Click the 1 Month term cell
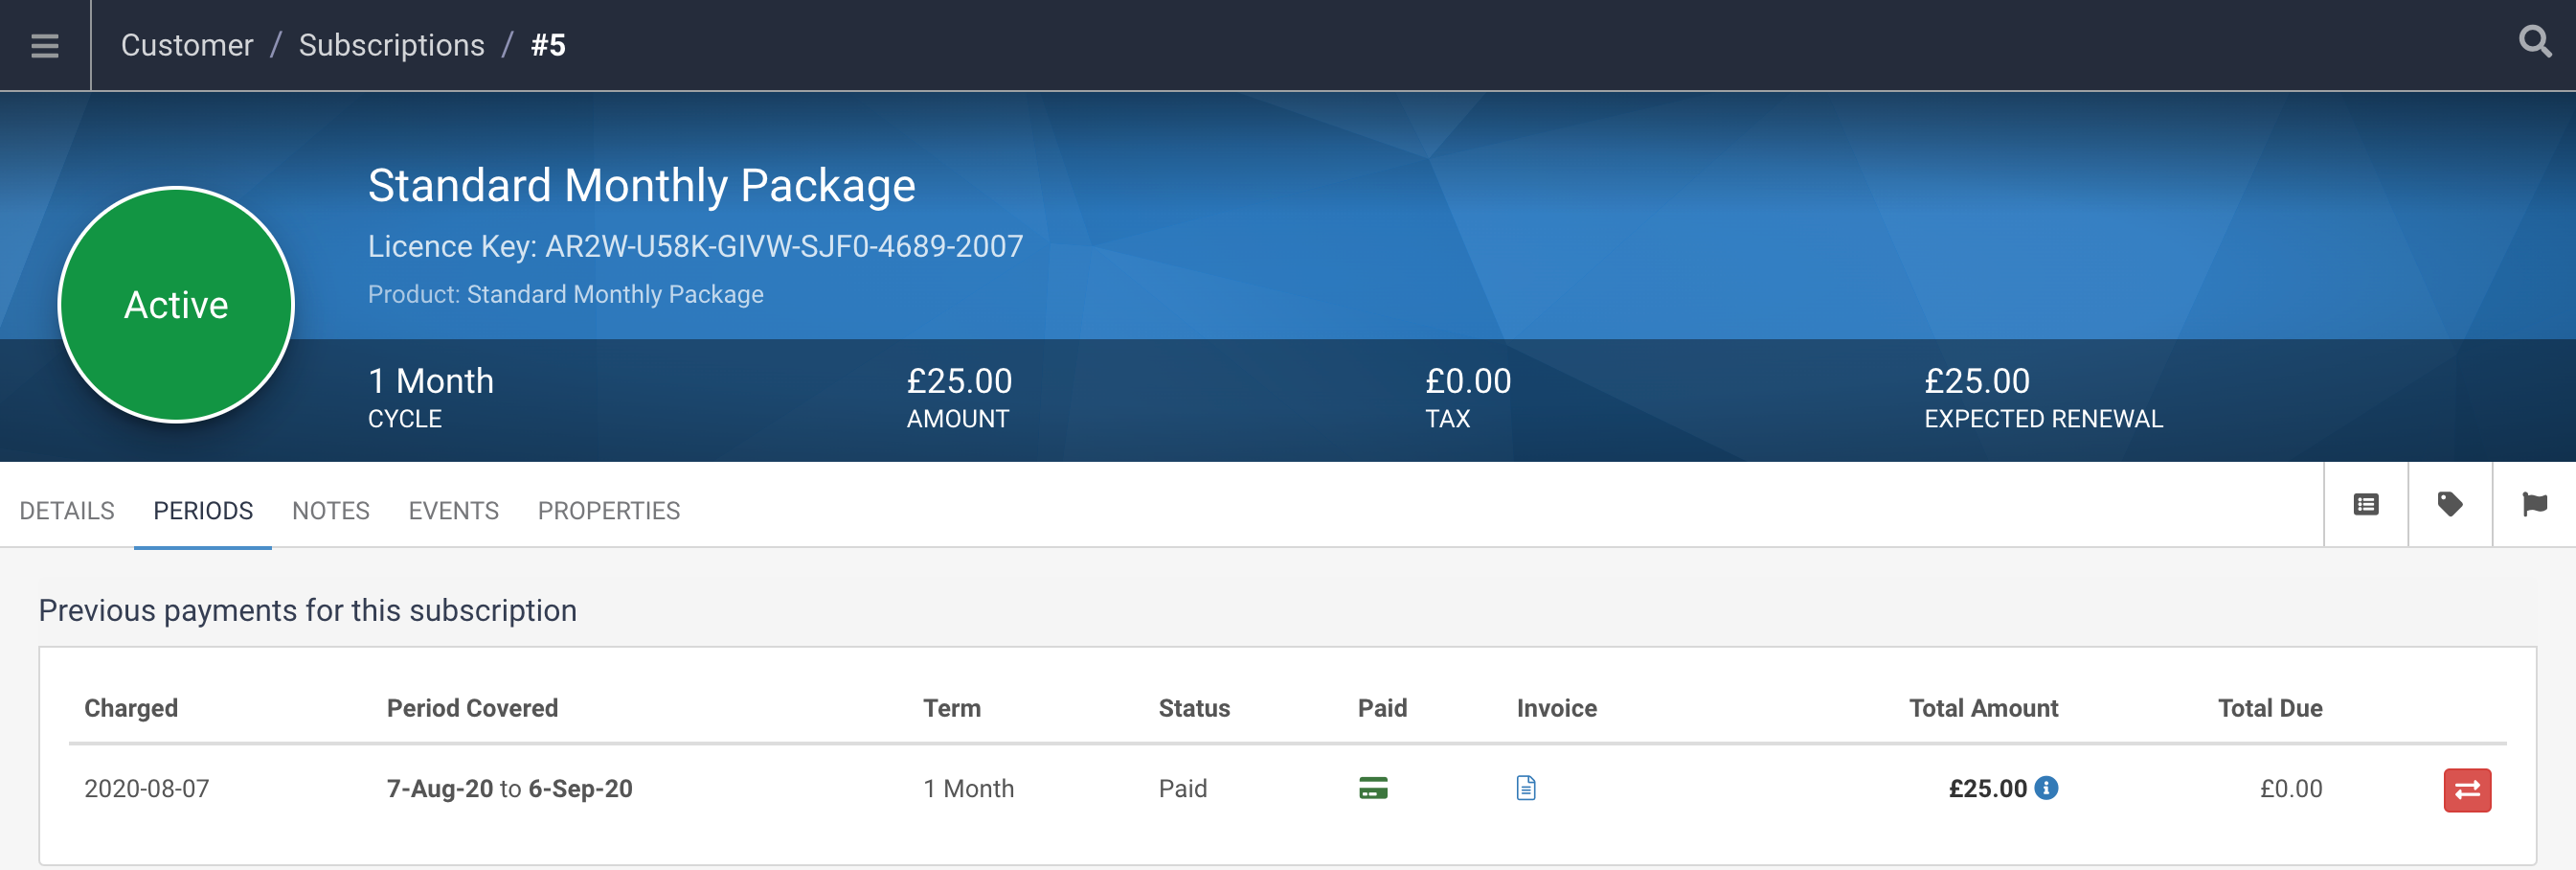Viewport: 2576px width, 870px height. (968, 788)
